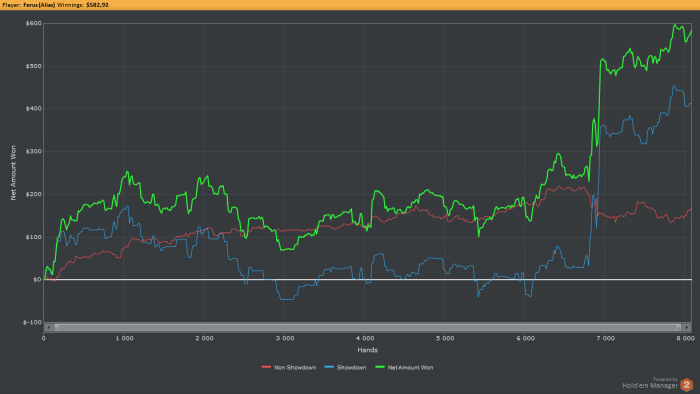Click the $600 y-axis label
This screenshot has height=394, width=700.
(33, 23)
